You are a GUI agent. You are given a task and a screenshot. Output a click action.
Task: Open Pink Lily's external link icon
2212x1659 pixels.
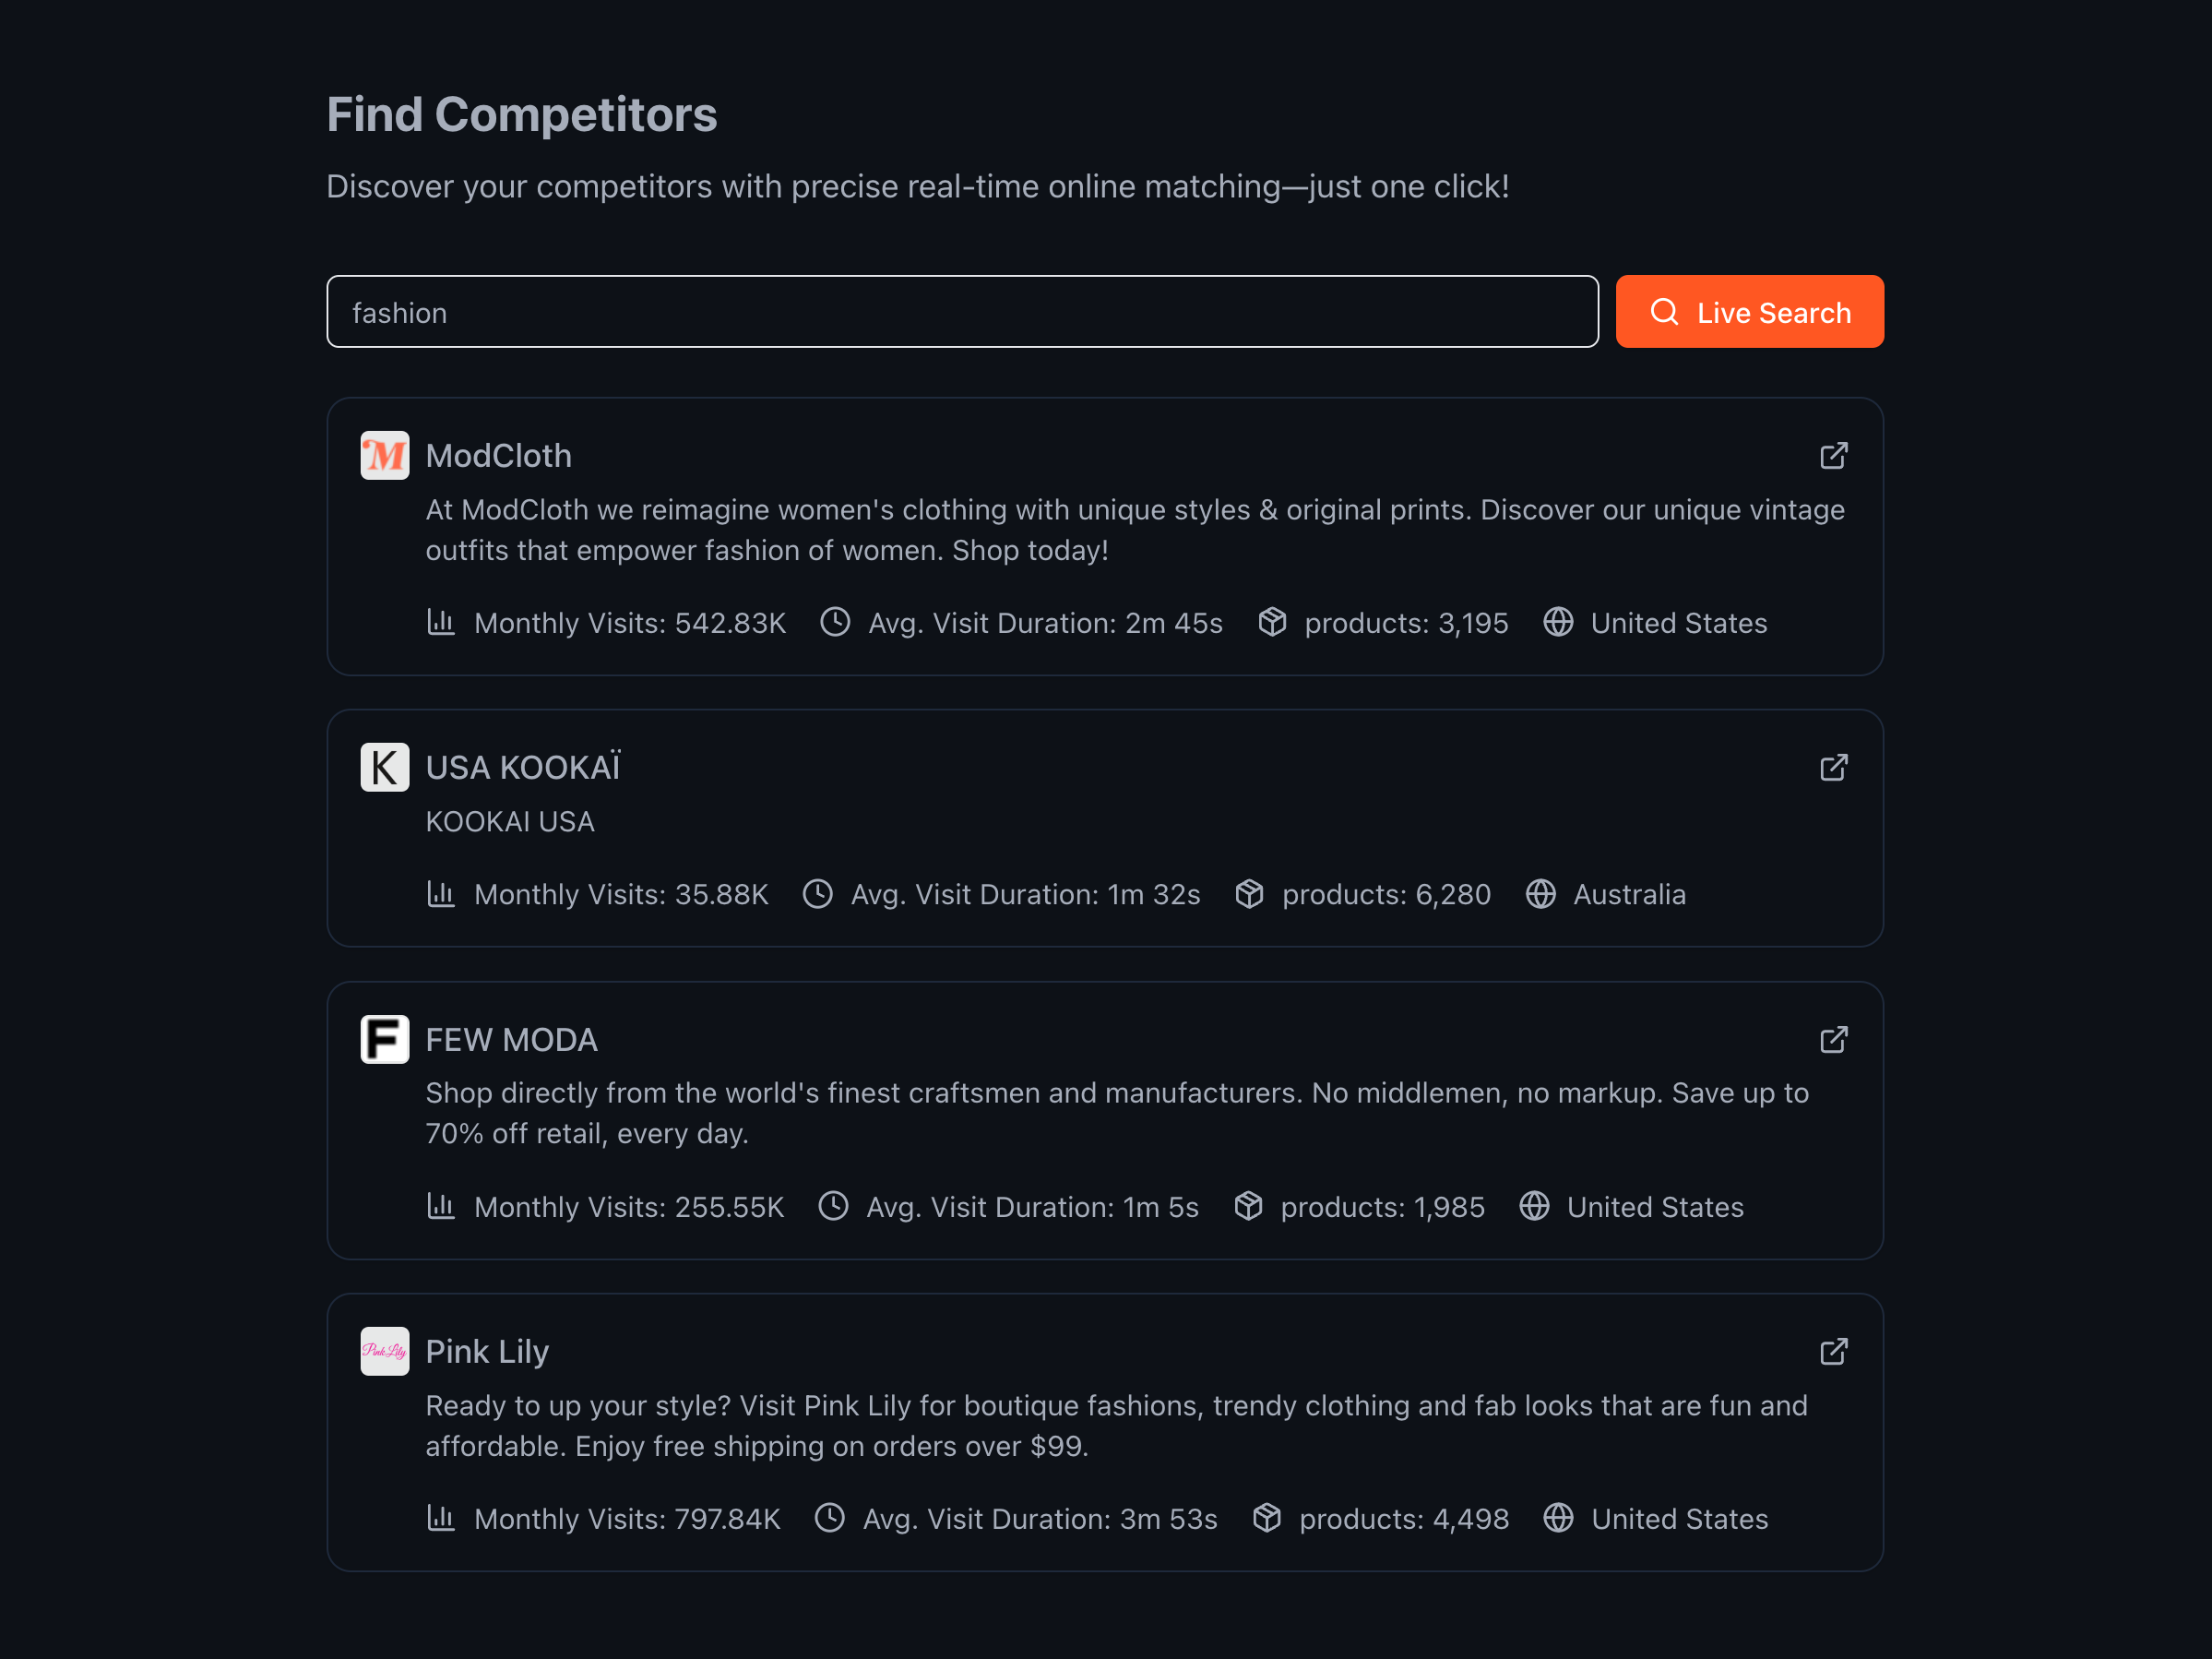[x=1834, y=1351]
